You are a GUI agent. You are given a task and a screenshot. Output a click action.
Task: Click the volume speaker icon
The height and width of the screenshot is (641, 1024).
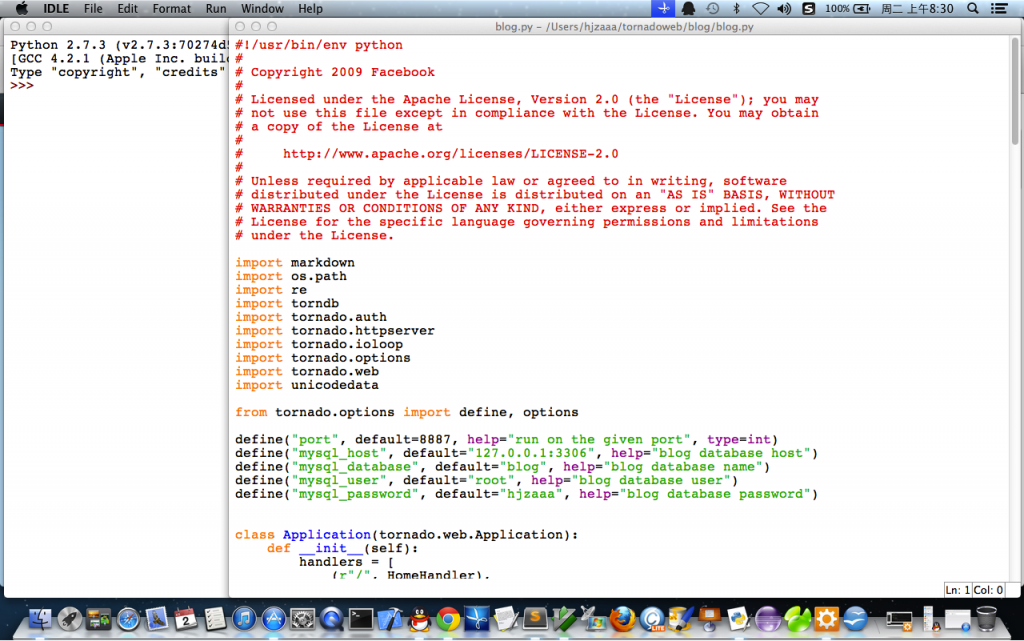click(784, 8)
